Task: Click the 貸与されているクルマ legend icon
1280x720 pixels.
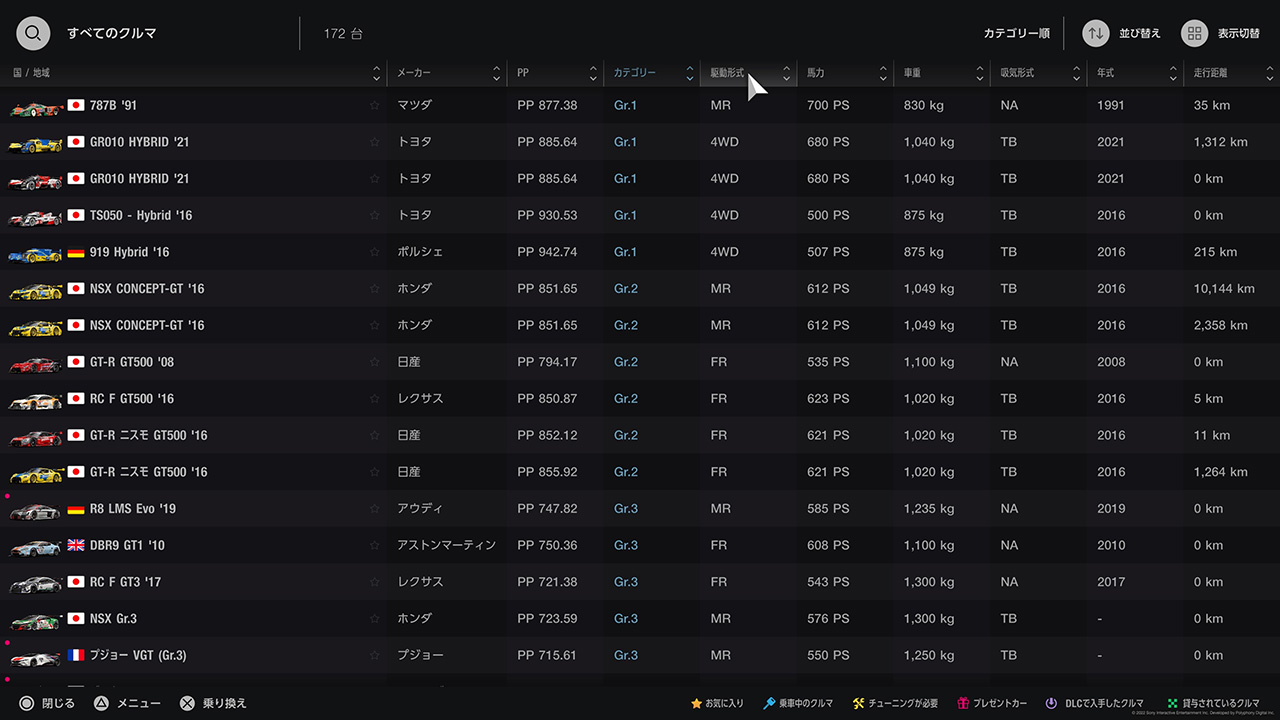Action: point(1172,703)
